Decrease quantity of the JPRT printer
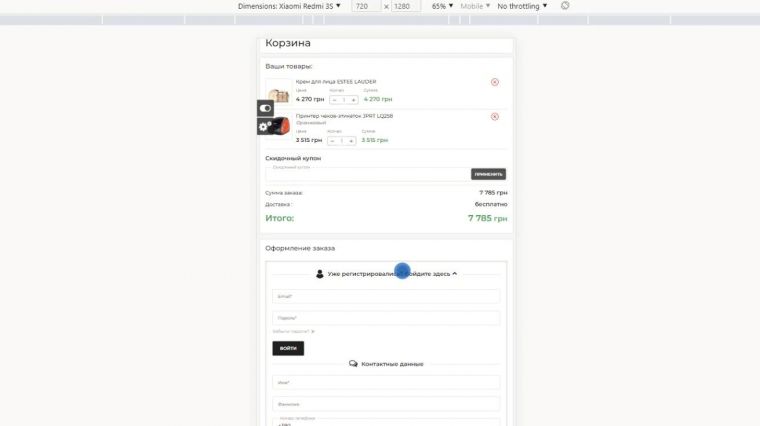 point(333,141)
